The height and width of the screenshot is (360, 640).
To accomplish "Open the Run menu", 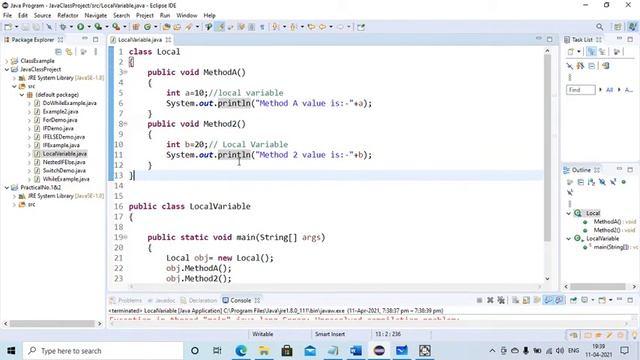I will pos(165,15).
